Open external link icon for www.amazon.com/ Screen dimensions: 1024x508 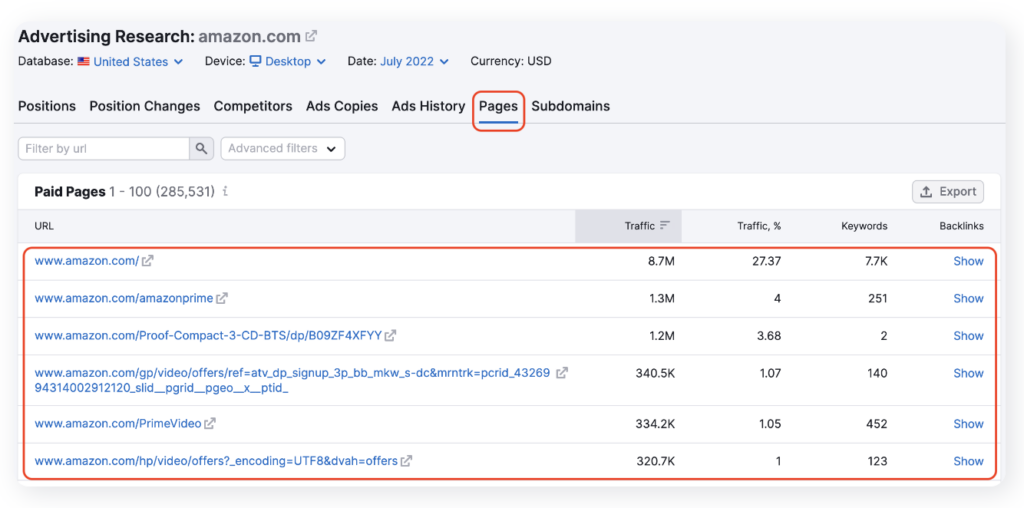coord(148,261)
